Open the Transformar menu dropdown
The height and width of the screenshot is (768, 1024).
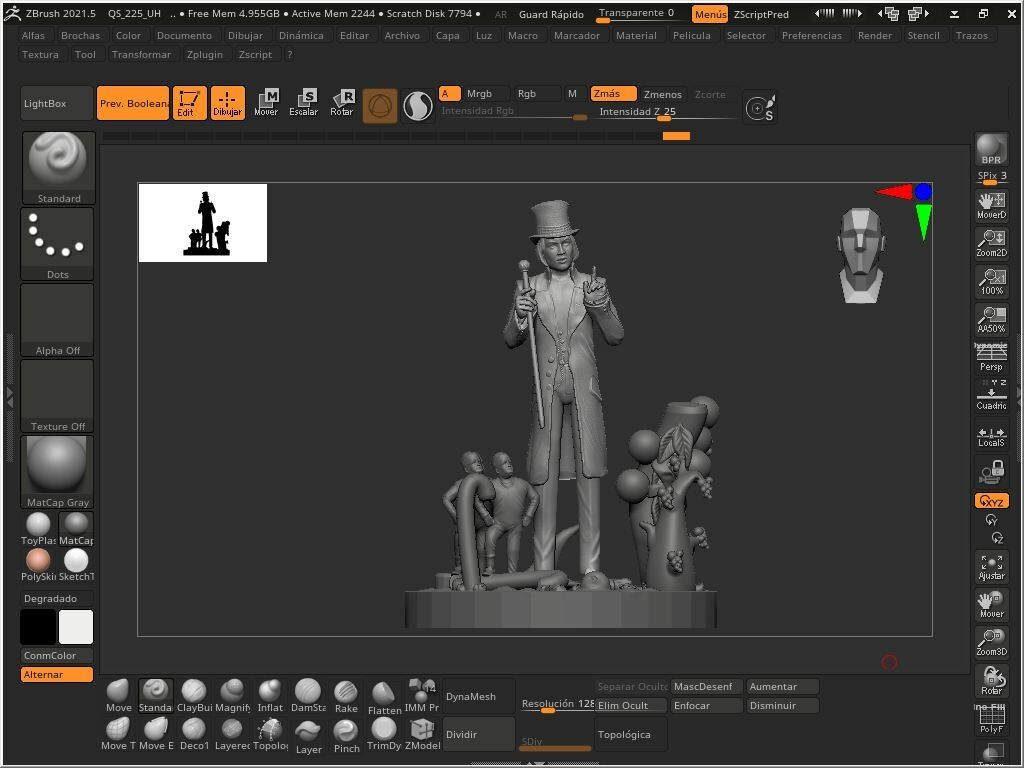(141, 54)
